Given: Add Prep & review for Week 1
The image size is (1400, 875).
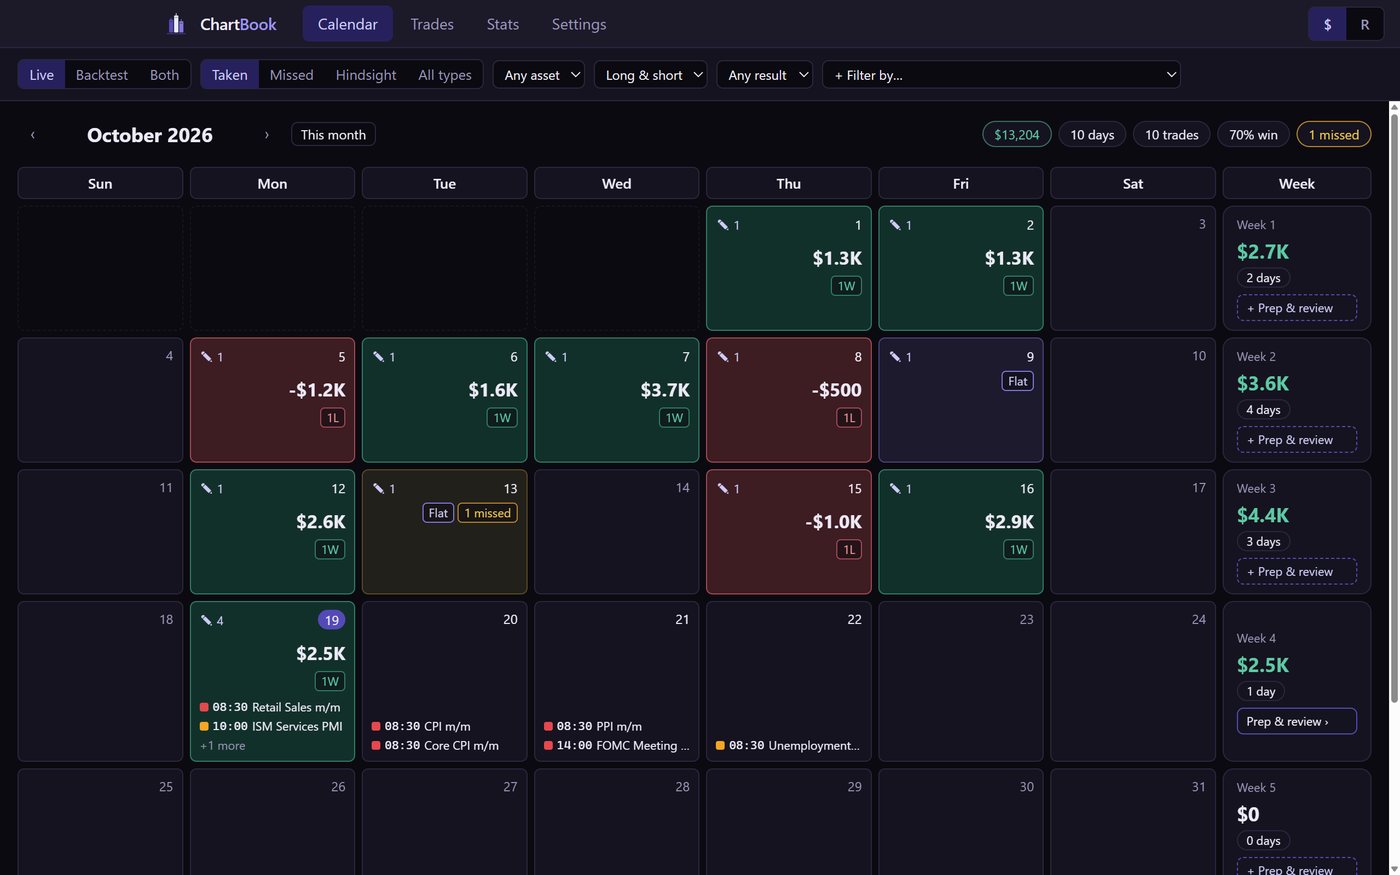Looking at the screenshot, I should pyautogui.click(x=1297, y=308).
